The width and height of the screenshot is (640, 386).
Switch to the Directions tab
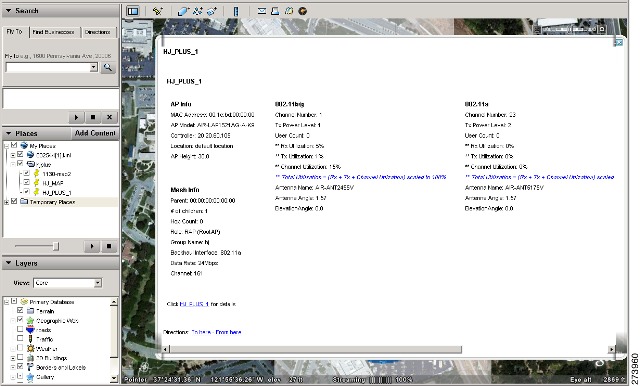click(98, 32)
